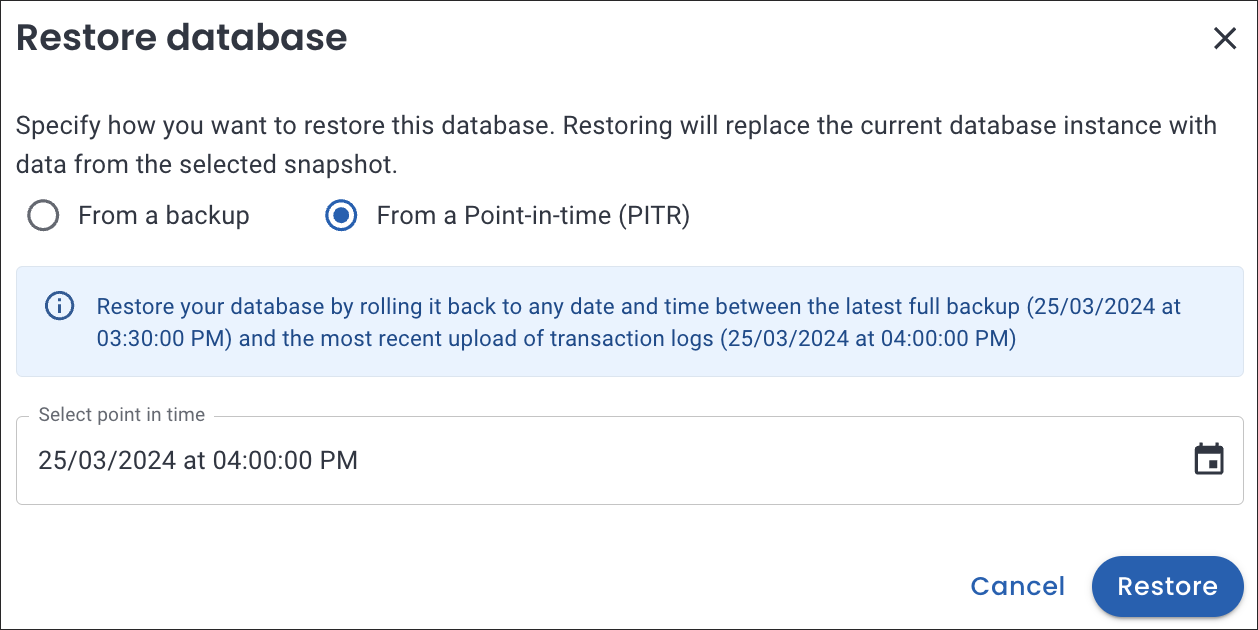This screenshot has width=1258, height=630.
Task: Click the "From a Point-in-time (PITR)" label text
Action: tap(532, 216)
